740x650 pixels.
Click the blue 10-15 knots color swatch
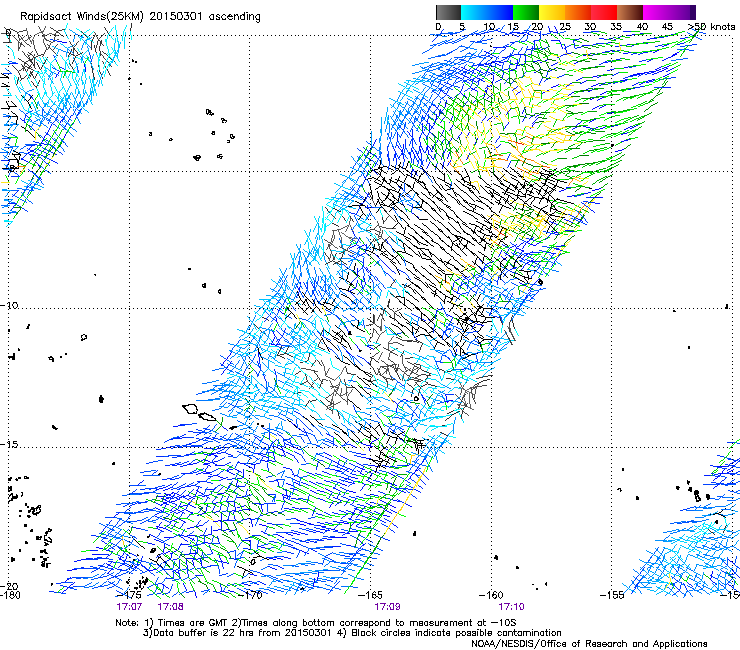[x=500, y=12]
